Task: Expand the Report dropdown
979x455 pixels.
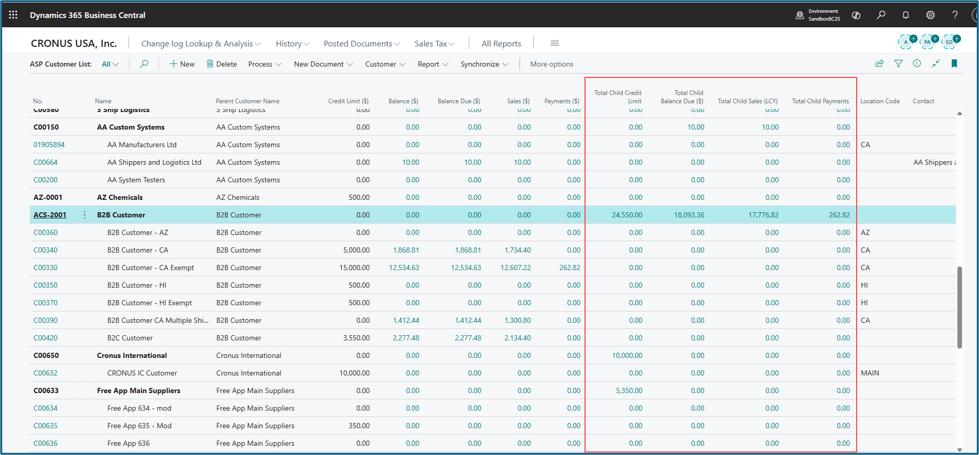Action: [x=433, y=64]
